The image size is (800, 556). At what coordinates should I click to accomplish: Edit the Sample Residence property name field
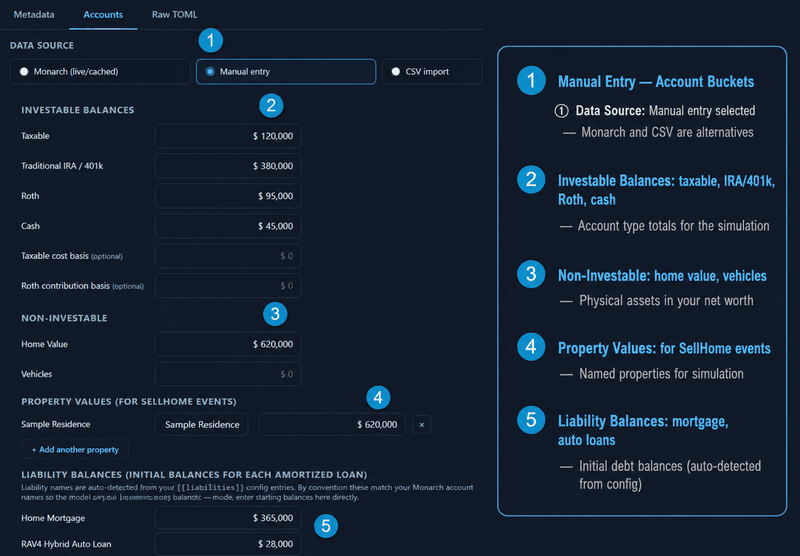[202, 424]
